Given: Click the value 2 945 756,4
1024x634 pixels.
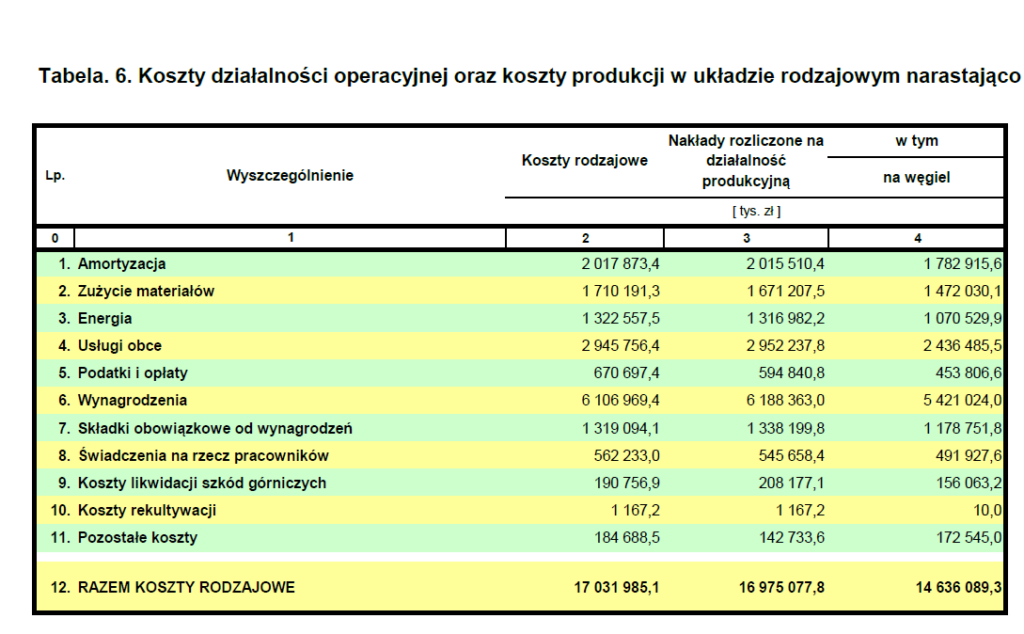Looking at the screenshot, I should 620,346.
